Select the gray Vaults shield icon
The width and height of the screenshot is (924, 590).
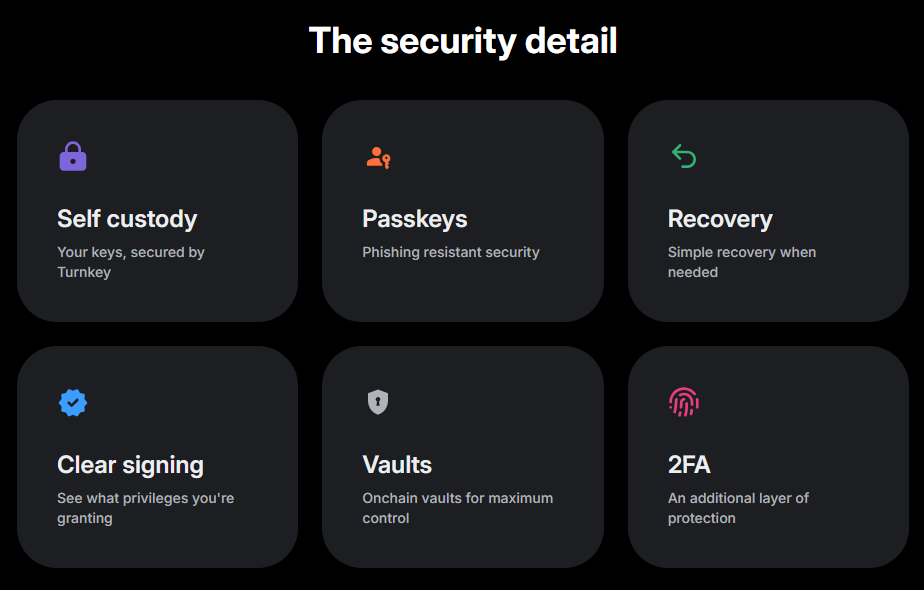point(377,402)
